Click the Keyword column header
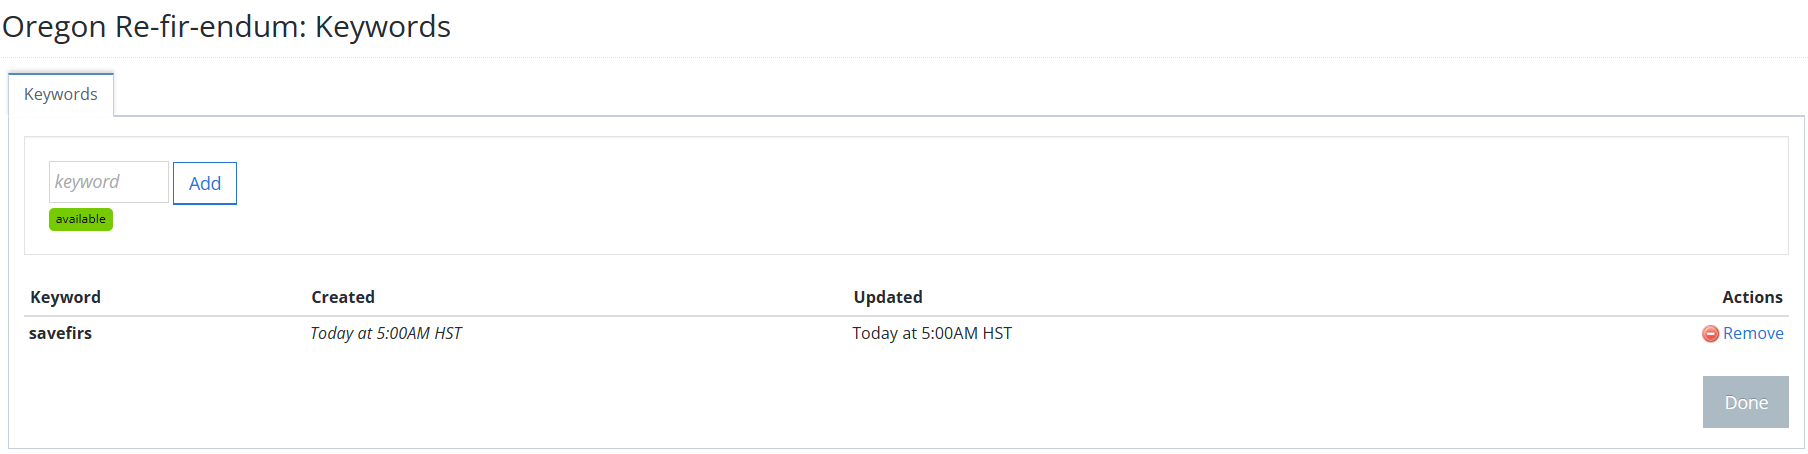 65,297
